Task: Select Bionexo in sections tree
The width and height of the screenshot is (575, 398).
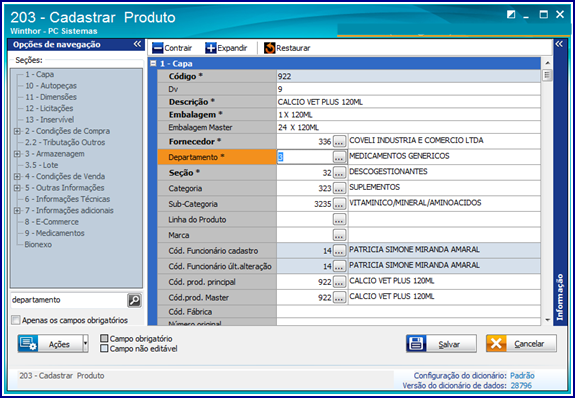Action: [38, 245]
